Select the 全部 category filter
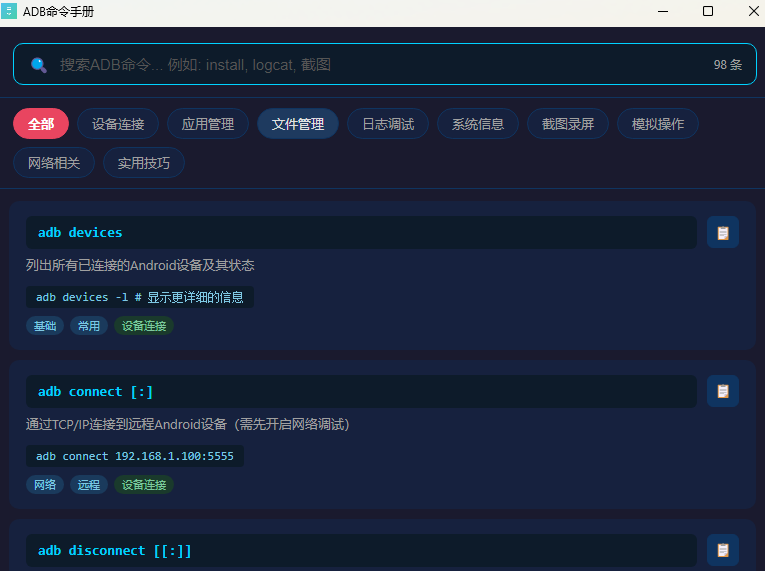This screenshot has height=571, width=765. (41, 124)
